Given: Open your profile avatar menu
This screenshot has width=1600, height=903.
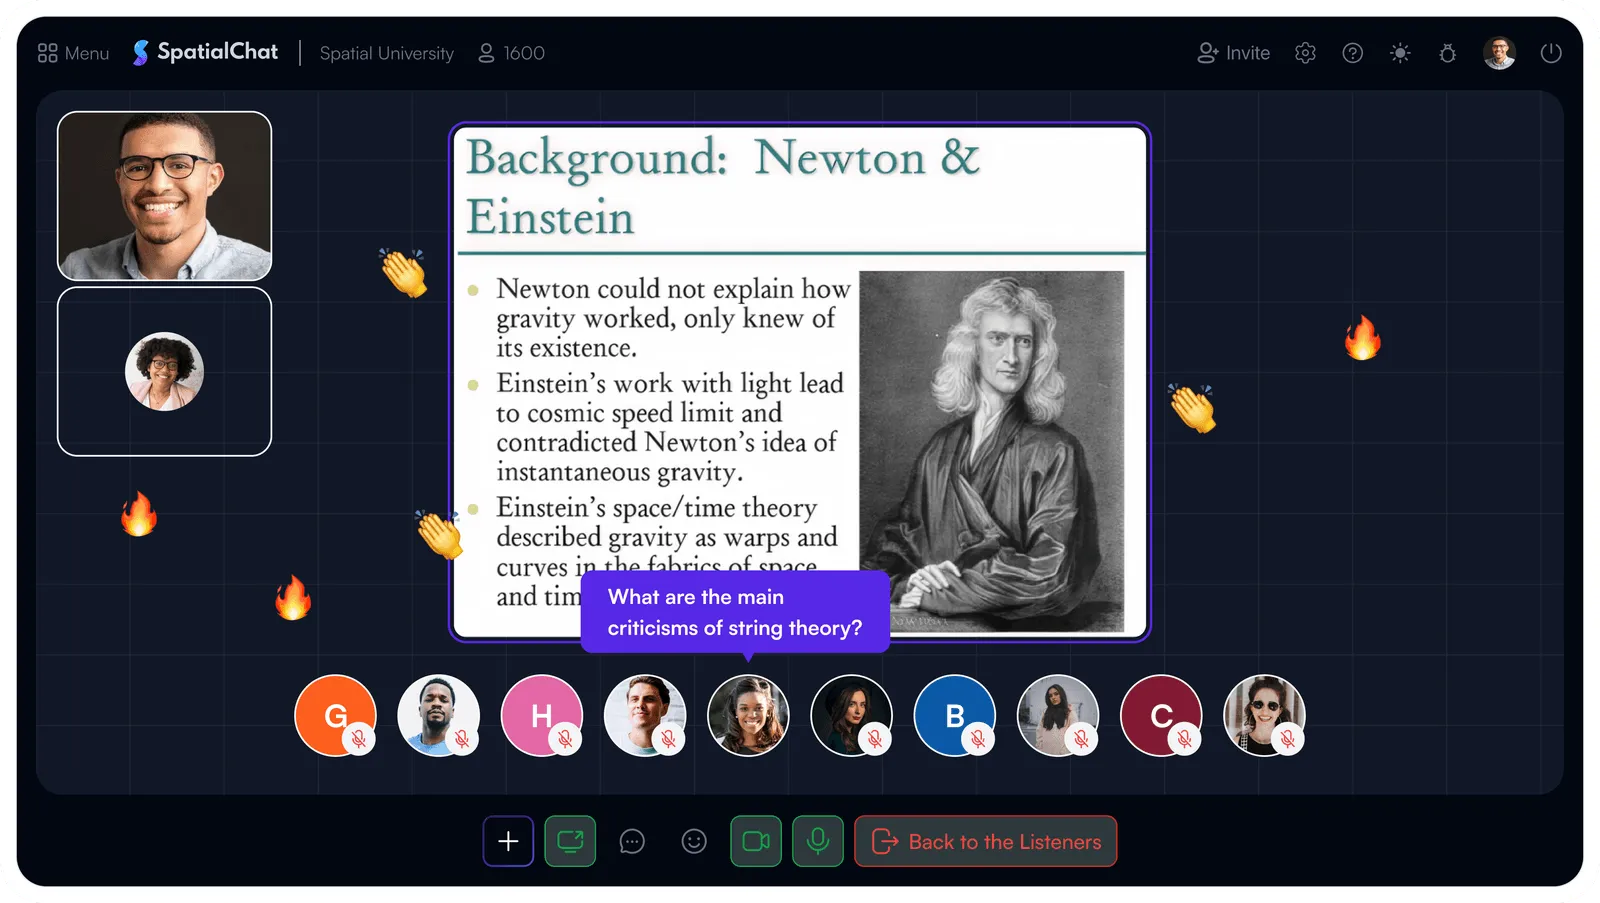Looking at the screenshot, I should [x=1499, y=52].
